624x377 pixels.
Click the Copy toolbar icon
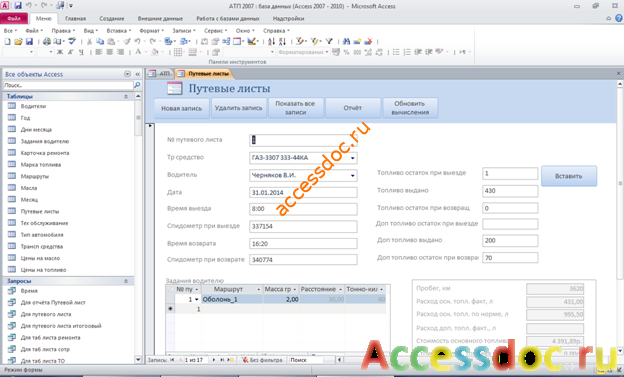coord(100,41)
